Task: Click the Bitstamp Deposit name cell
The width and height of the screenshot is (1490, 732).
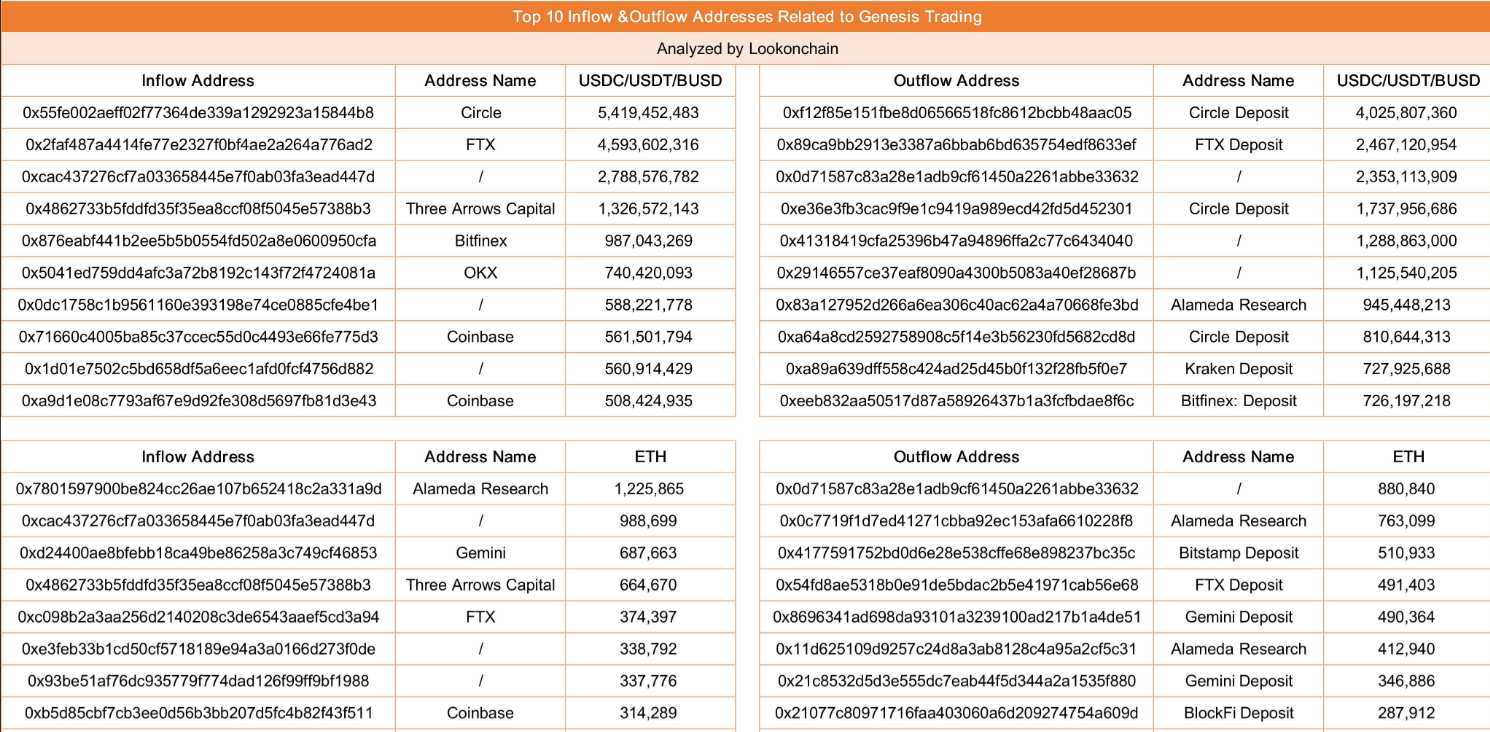Action: pyautogui.click(x=1238, y=553)
